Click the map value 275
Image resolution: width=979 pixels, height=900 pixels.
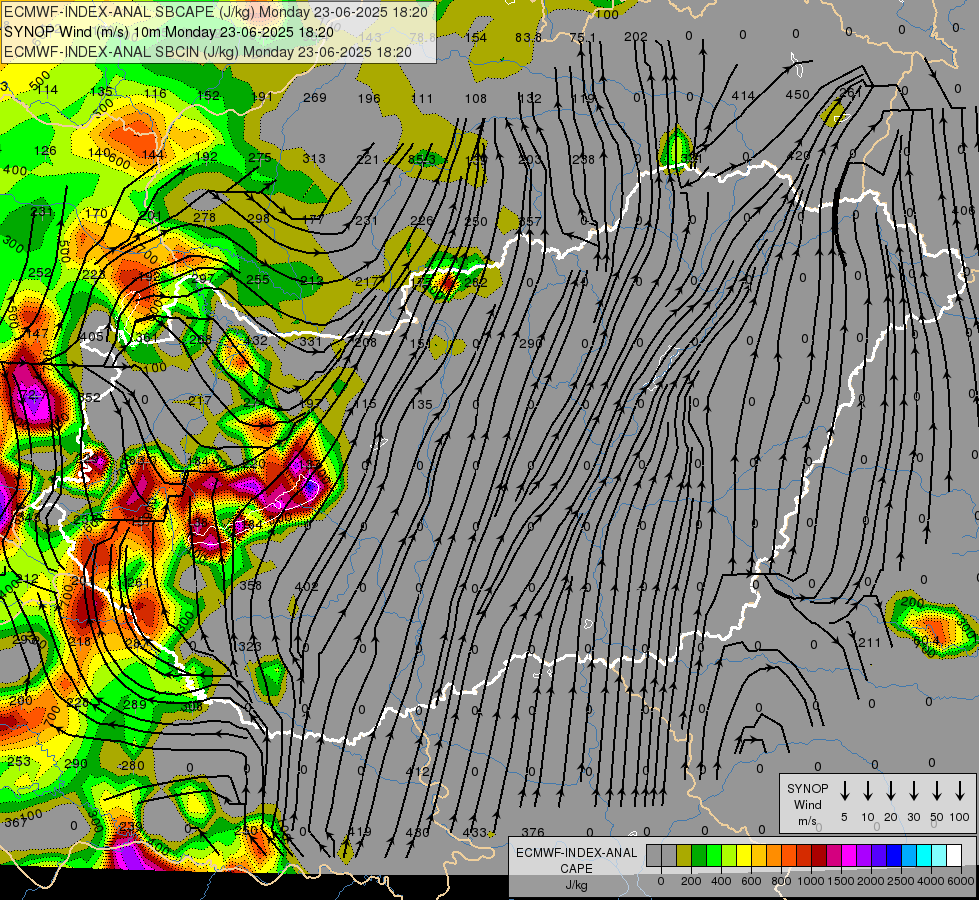click(260, 157)
